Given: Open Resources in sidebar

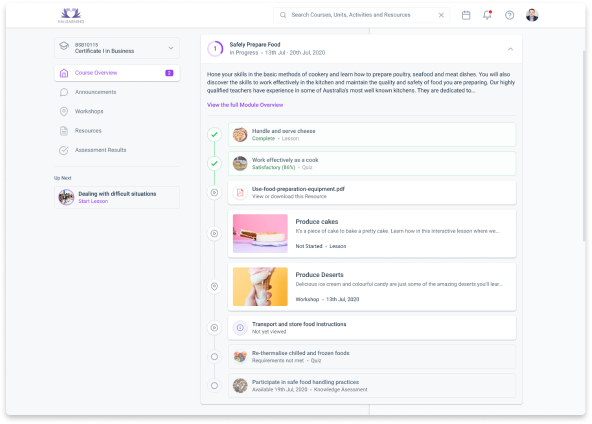Looking at the screenshot, I should pos(117,131).
